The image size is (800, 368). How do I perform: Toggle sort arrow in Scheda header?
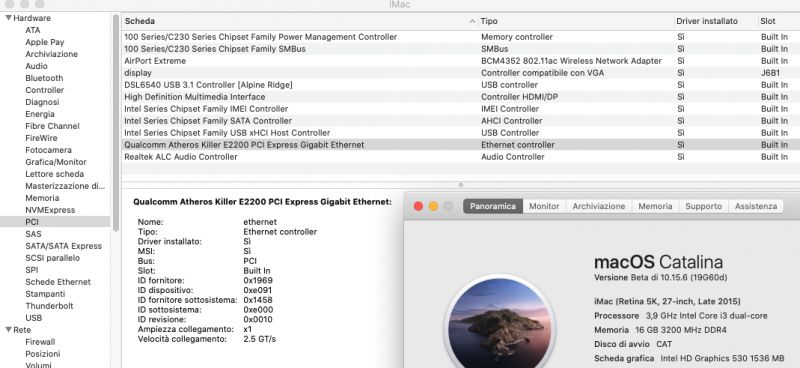[x=472, y=21]
